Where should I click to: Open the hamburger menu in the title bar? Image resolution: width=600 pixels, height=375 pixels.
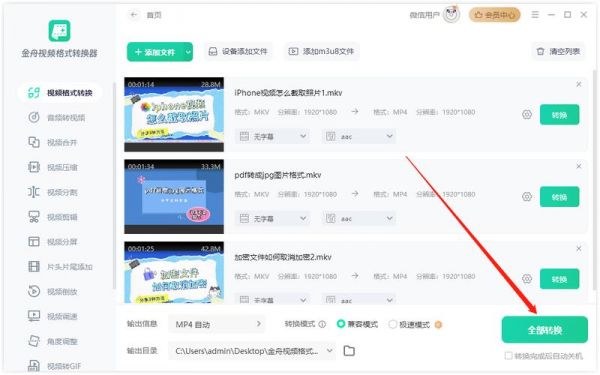click(535, 15)
